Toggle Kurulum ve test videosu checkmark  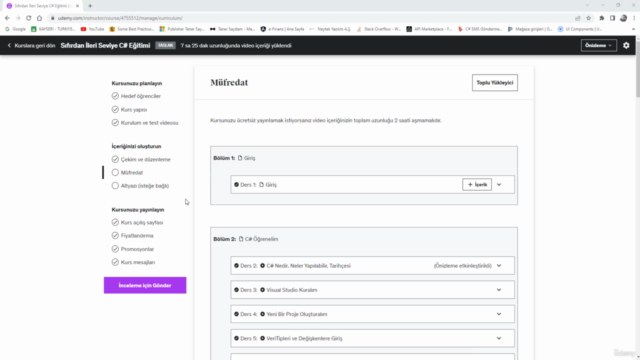pyautogui.click(x=115, y=122)
